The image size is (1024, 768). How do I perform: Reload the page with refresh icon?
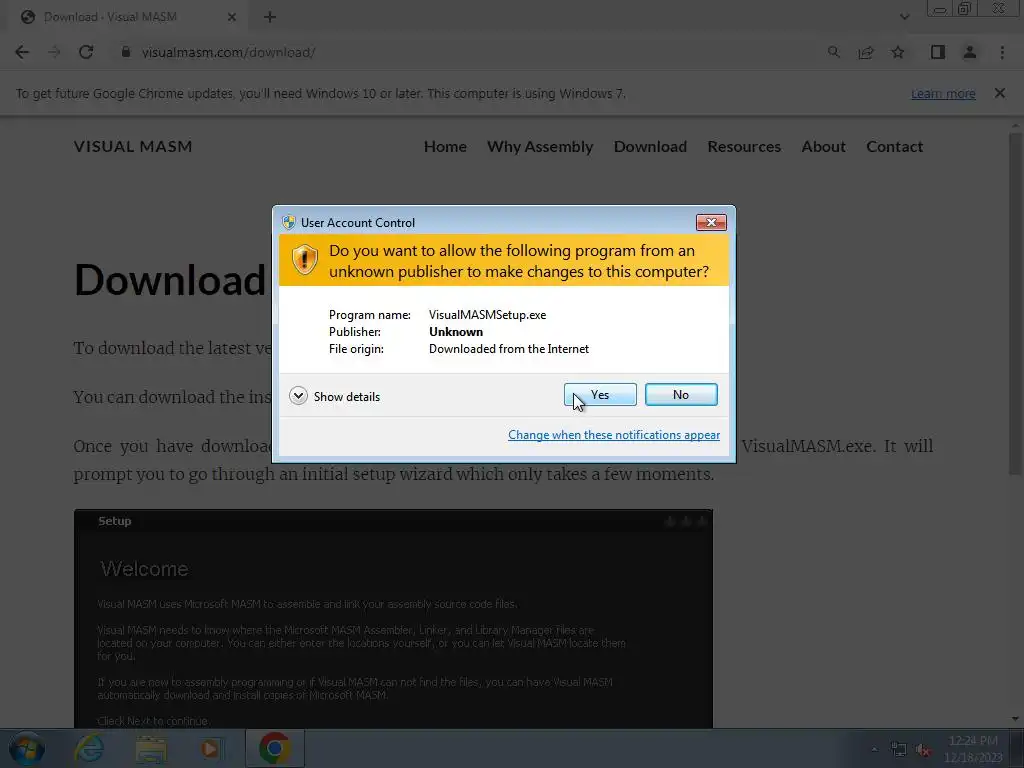[86, 52]
